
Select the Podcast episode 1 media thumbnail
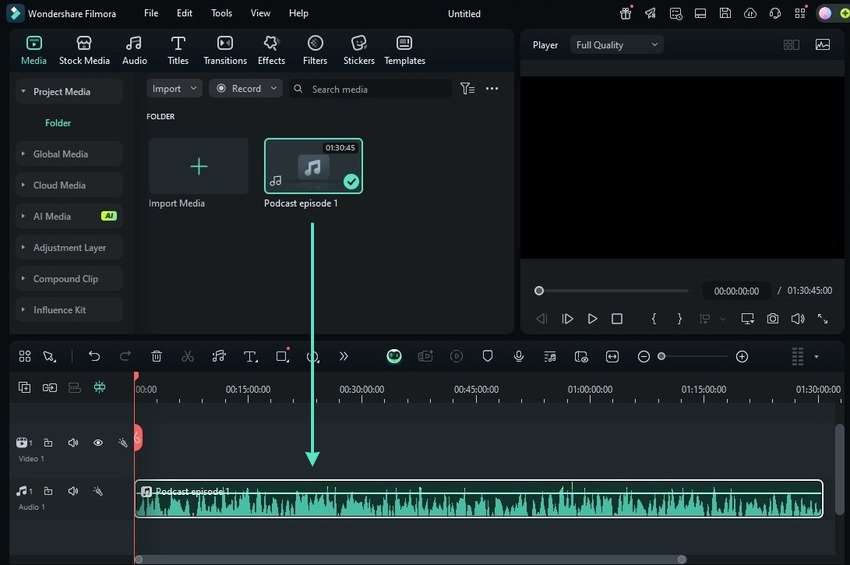tap(313, 166)
